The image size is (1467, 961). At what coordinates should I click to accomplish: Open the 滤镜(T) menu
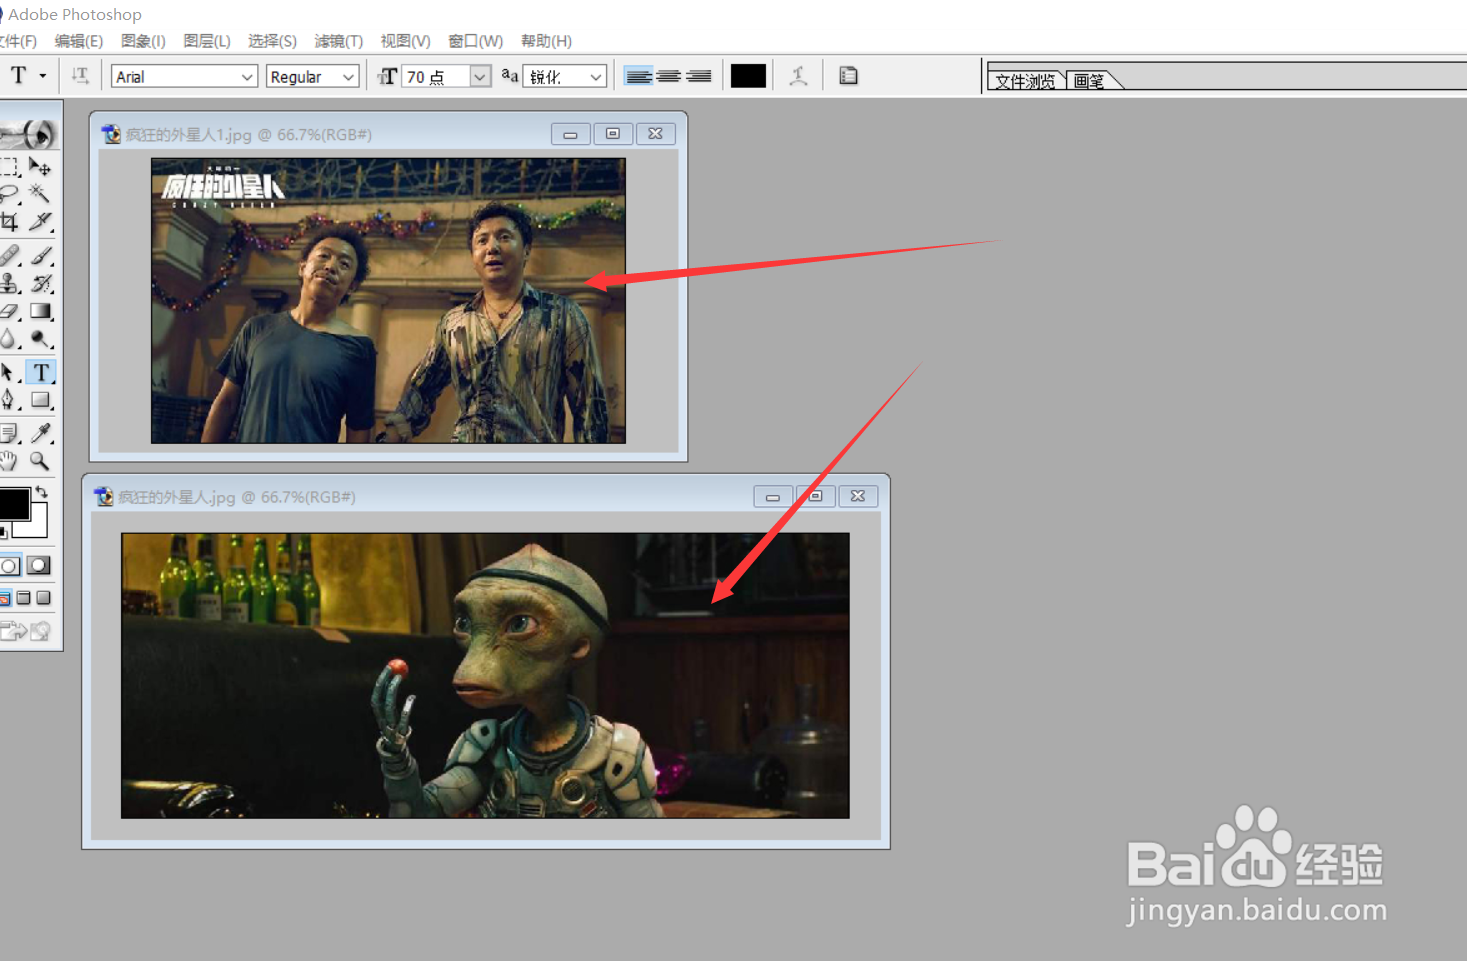338,41
